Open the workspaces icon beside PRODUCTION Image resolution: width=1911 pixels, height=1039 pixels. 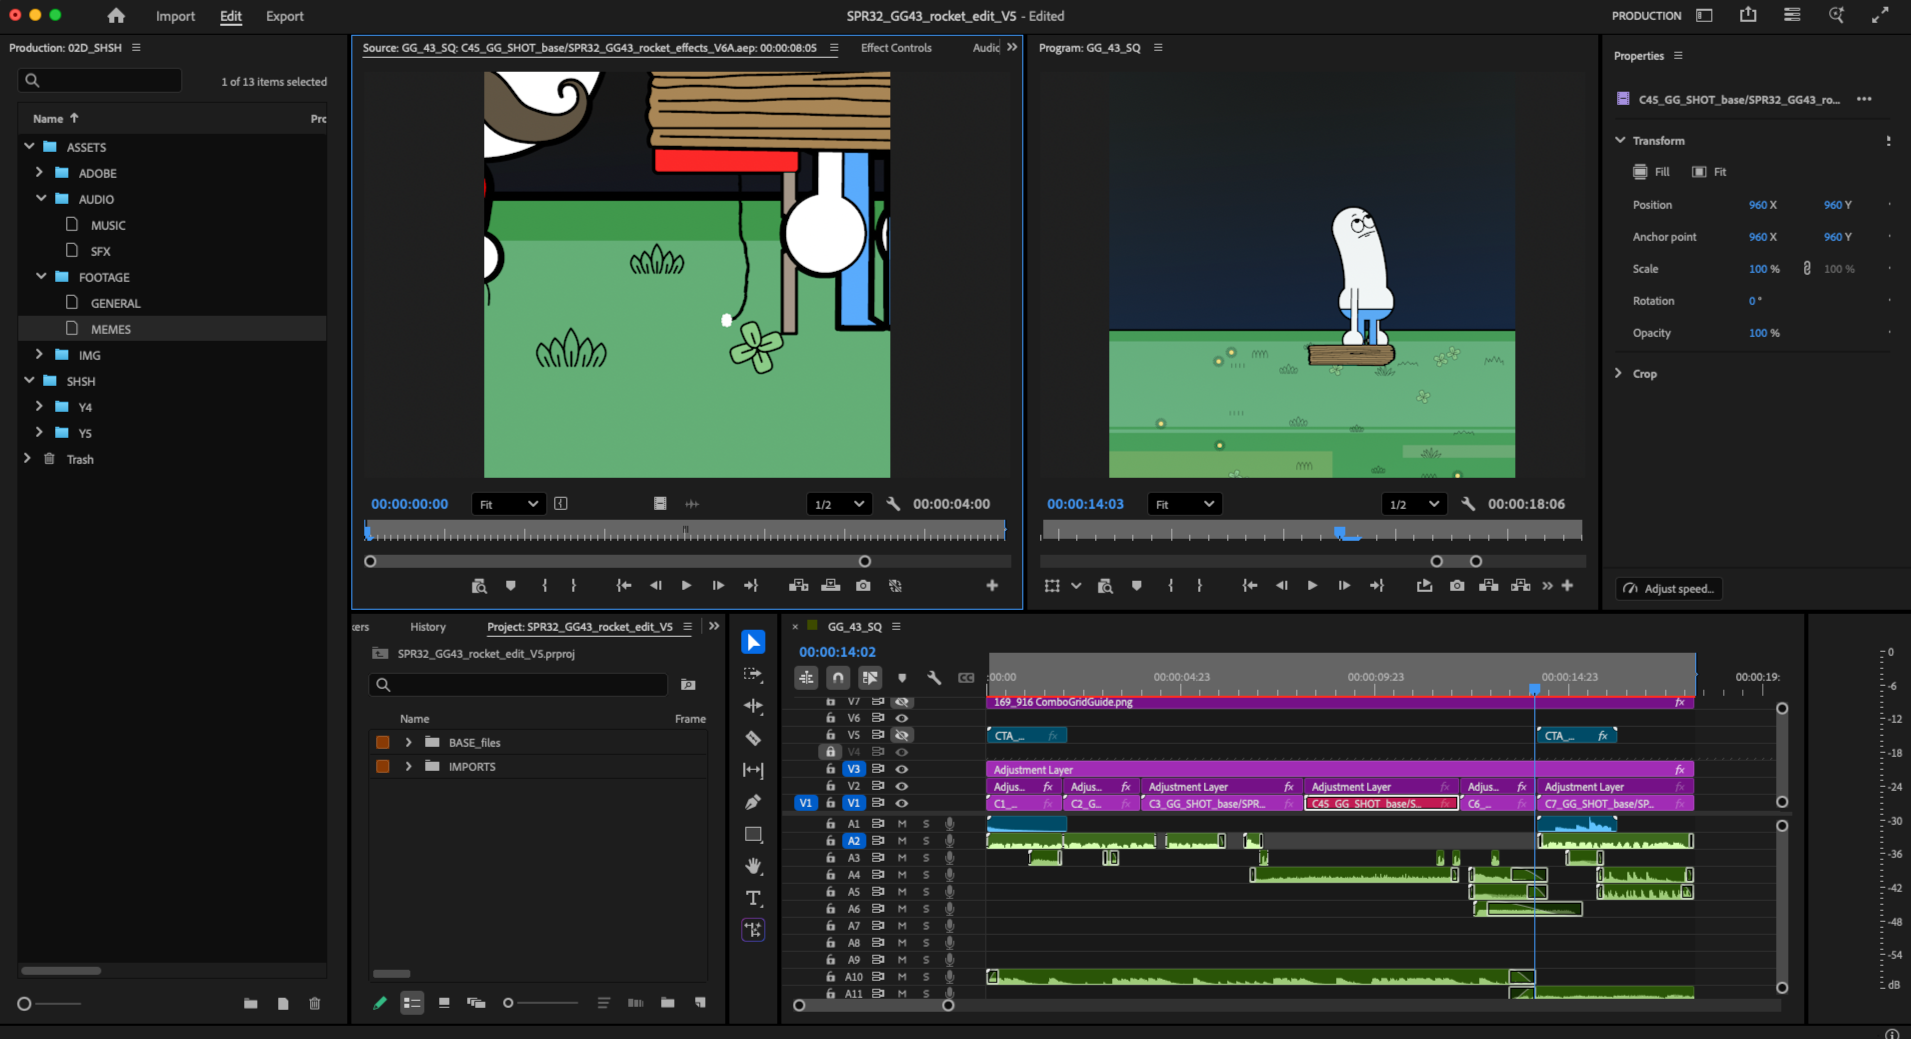pos(1704,15)
